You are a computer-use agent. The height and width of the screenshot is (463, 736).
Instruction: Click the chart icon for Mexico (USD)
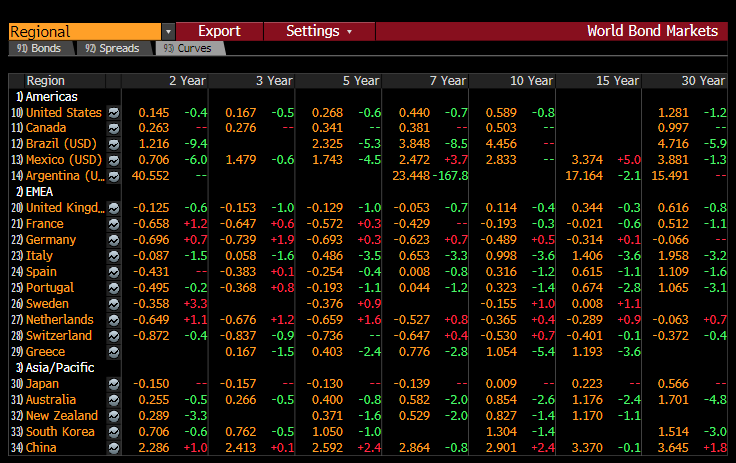114,160
